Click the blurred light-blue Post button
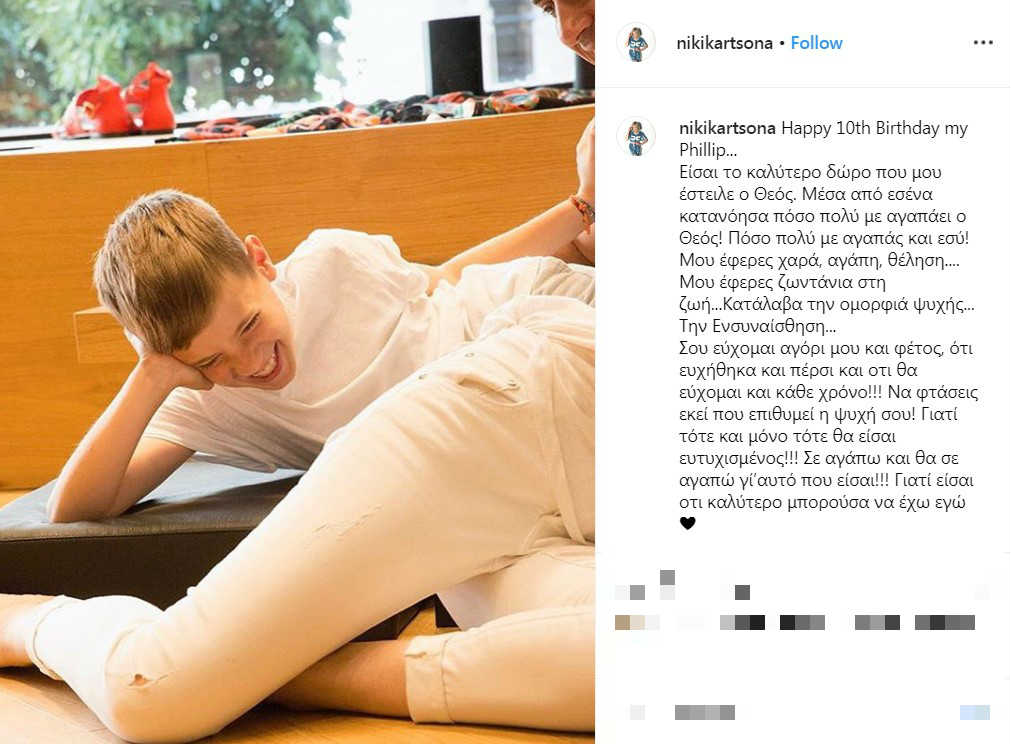 pyautogui.click(x=974, y=712)
